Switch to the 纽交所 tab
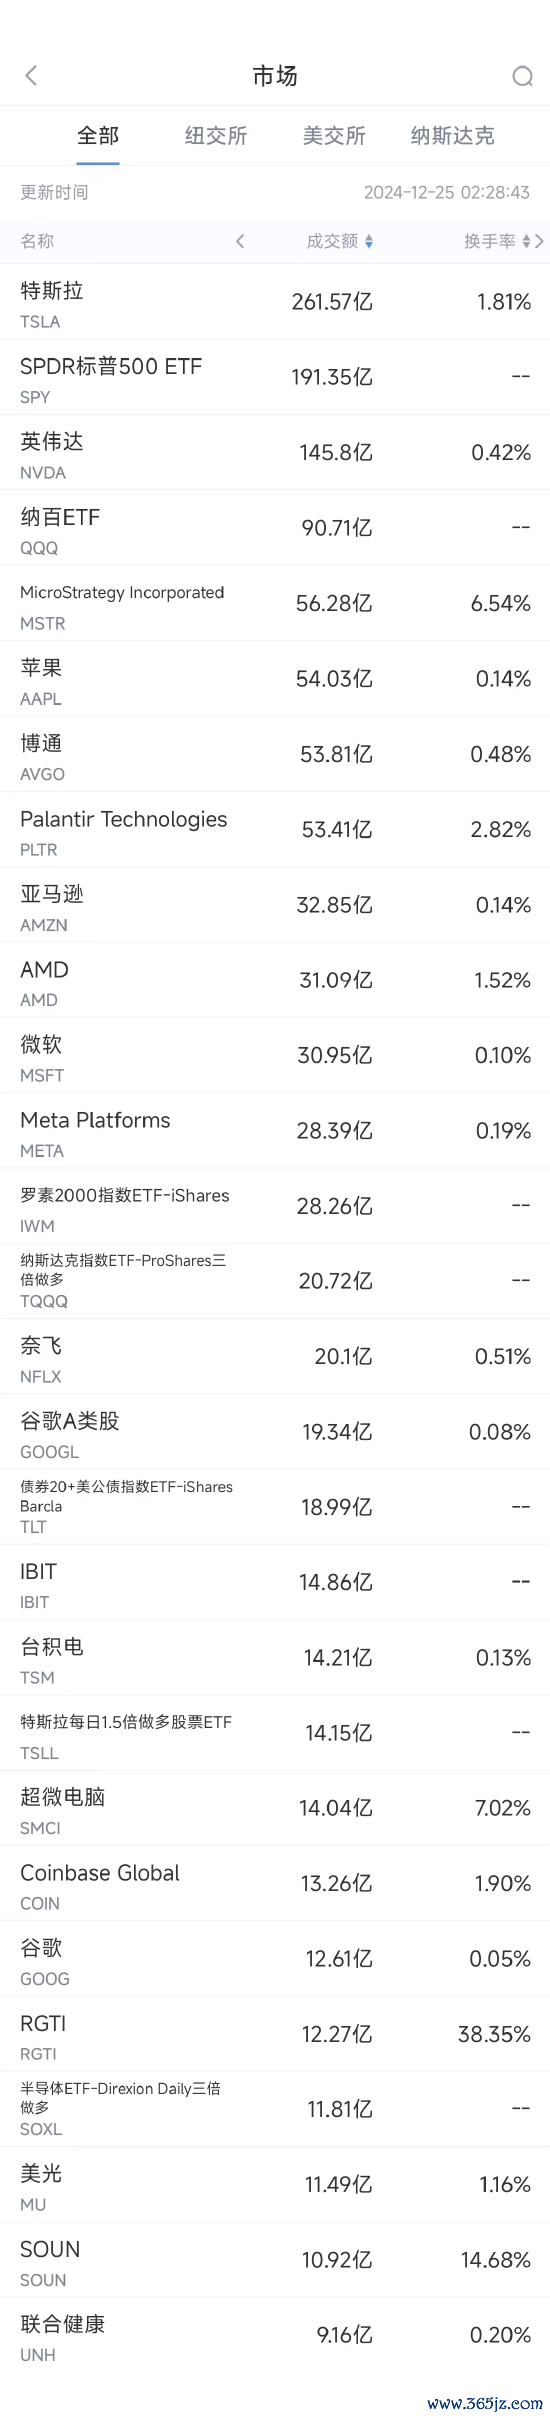The height and width of the screenshot is (2419, 550). [216, 136]
